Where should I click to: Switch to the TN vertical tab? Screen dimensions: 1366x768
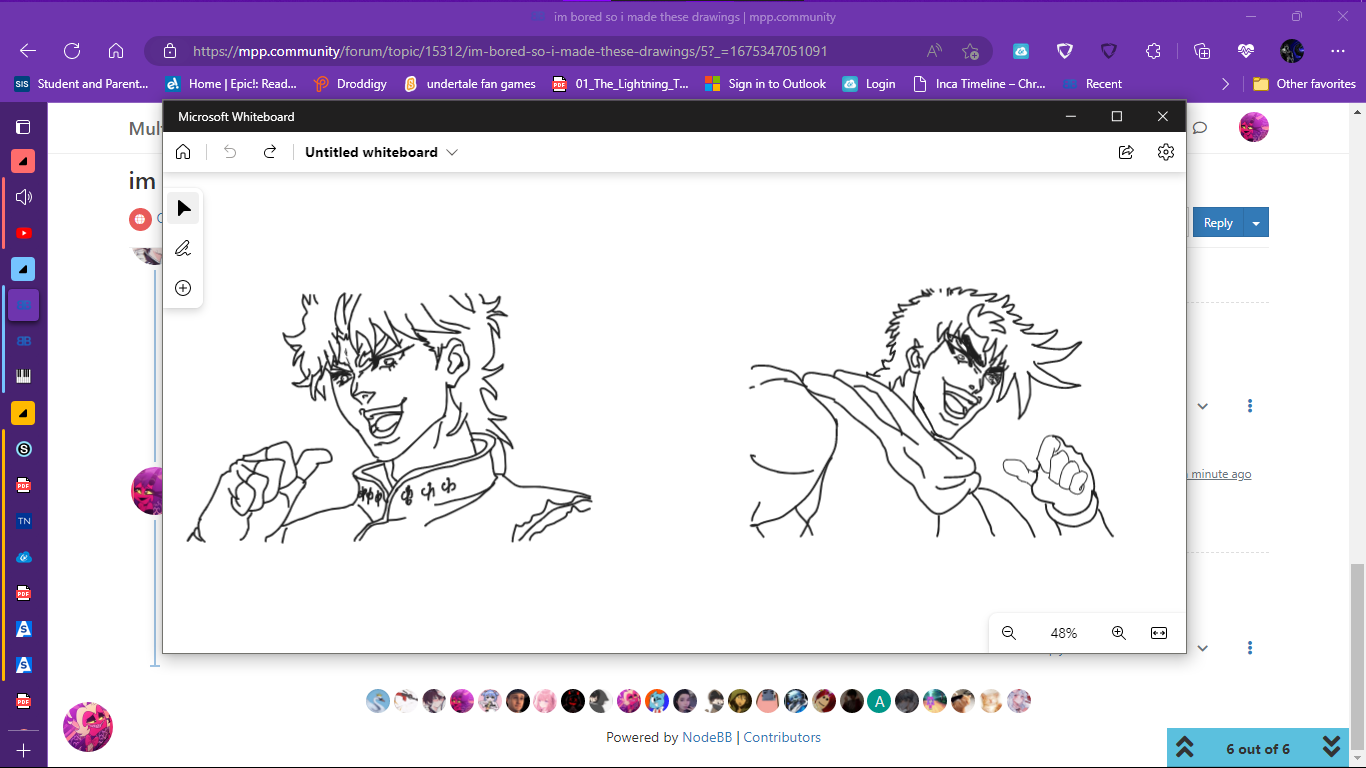[23, 521]
